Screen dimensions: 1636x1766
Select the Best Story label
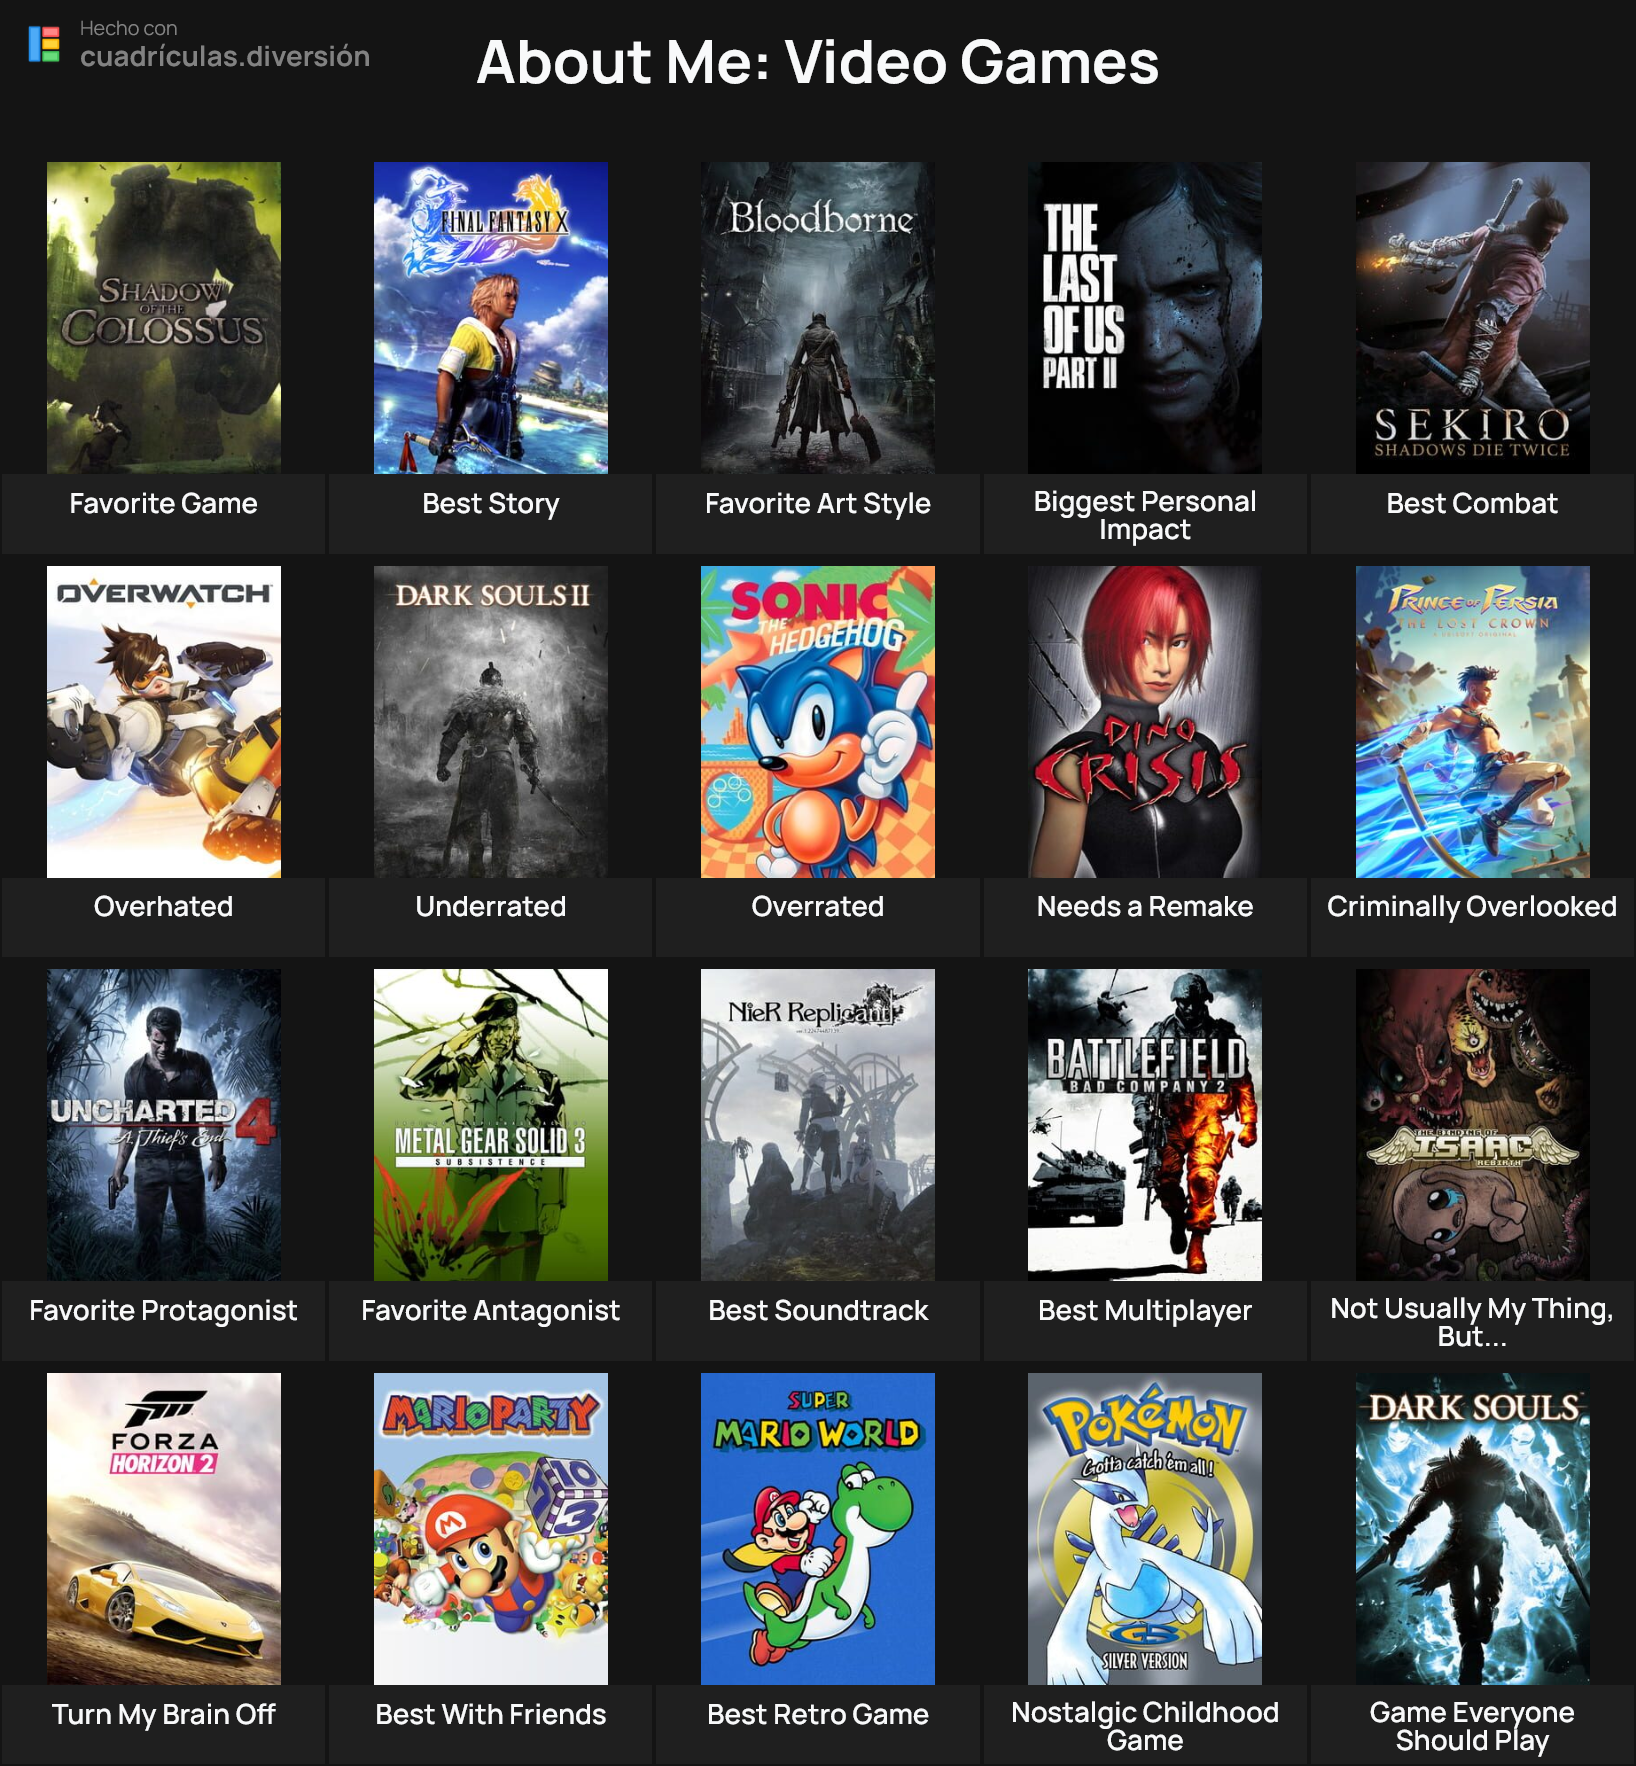[x=491, y=504]
